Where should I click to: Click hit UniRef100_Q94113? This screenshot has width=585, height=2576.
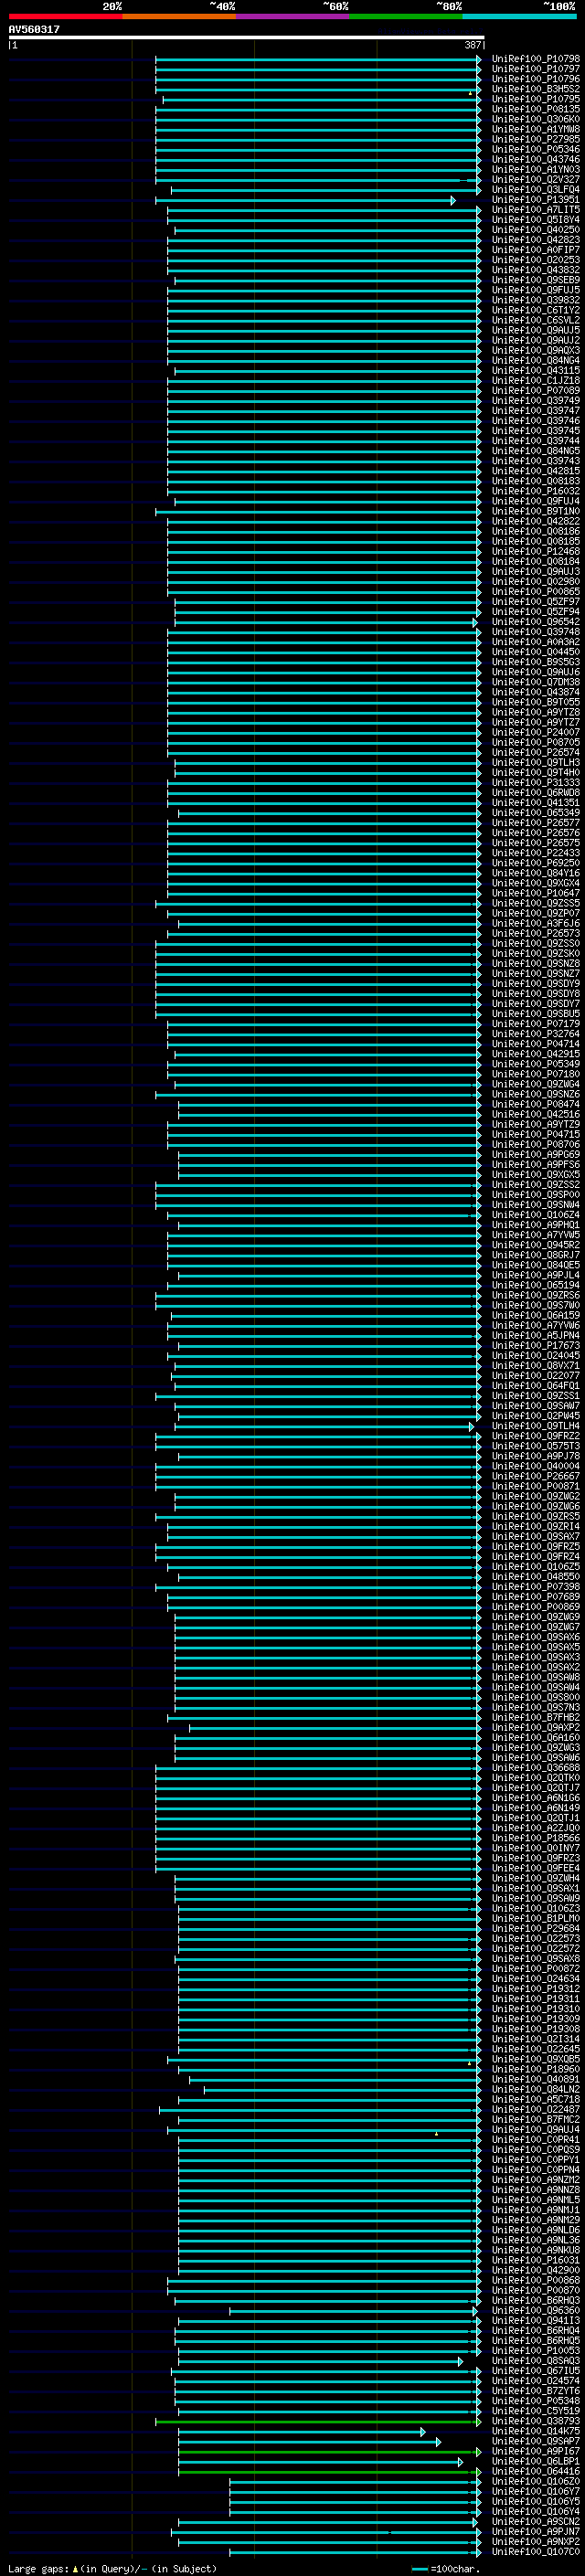[536, 2320]
